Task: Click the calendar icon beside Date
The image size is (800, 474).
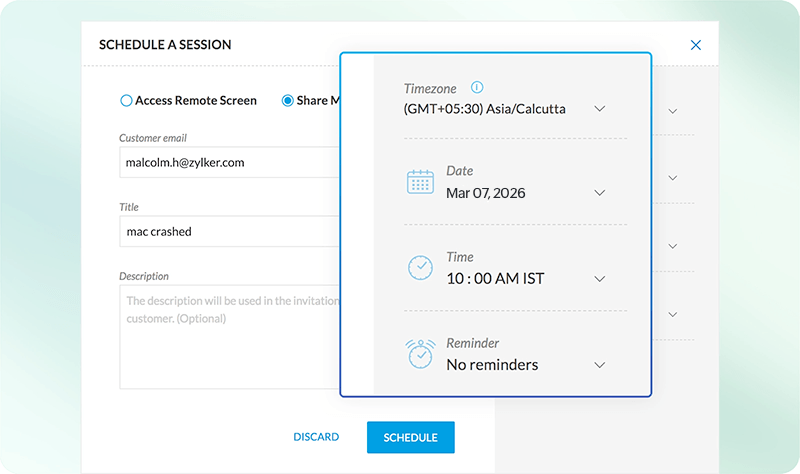Action: pyautogui.click(x=420, y=182)
